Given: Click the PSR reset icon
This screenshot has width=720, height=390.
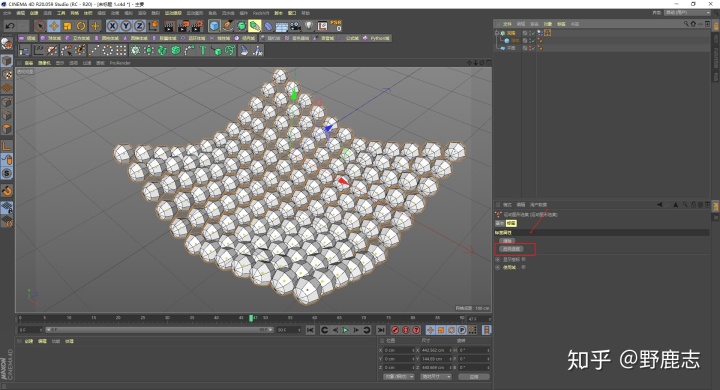Looking at the screenshot, I should (336, 26).
